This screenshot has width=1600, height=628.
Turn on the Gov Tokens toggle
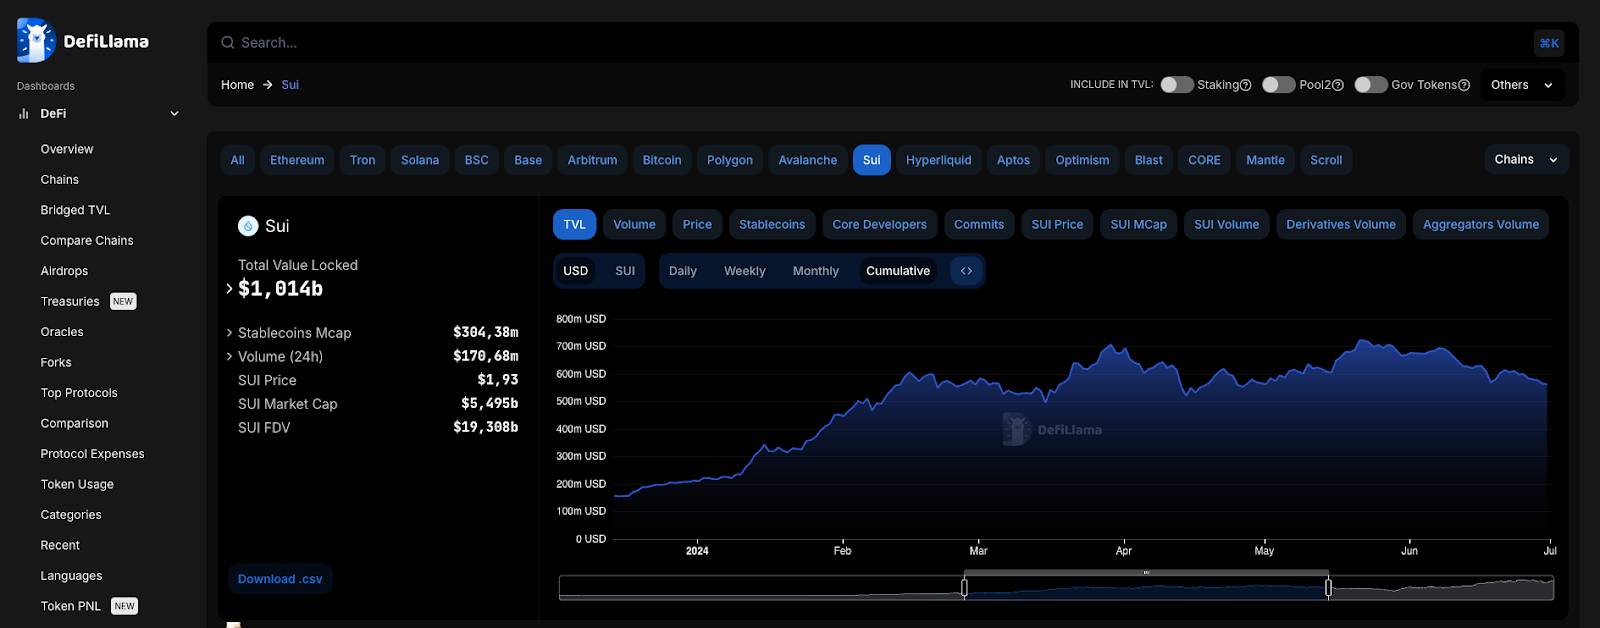[1371, 85]
